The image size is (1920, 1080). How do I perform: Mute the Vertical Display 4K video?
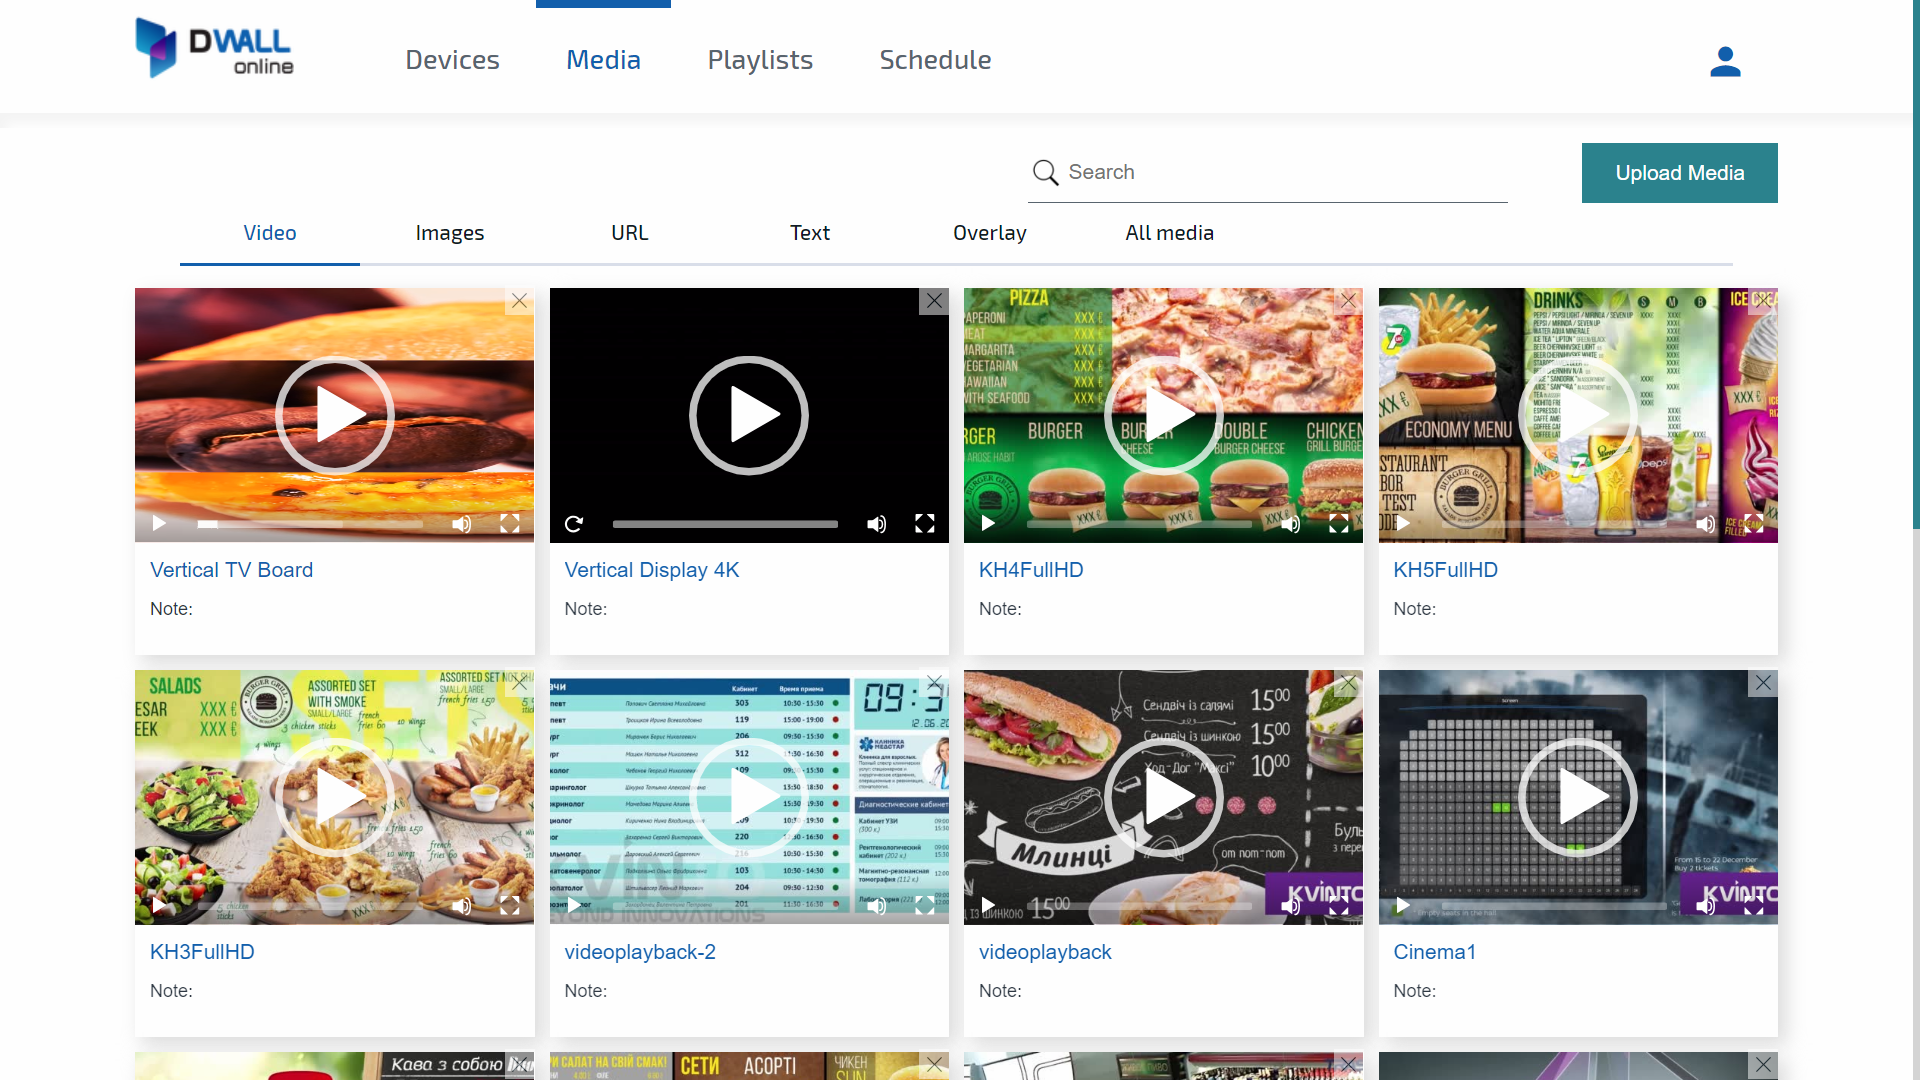pos(876,524)
